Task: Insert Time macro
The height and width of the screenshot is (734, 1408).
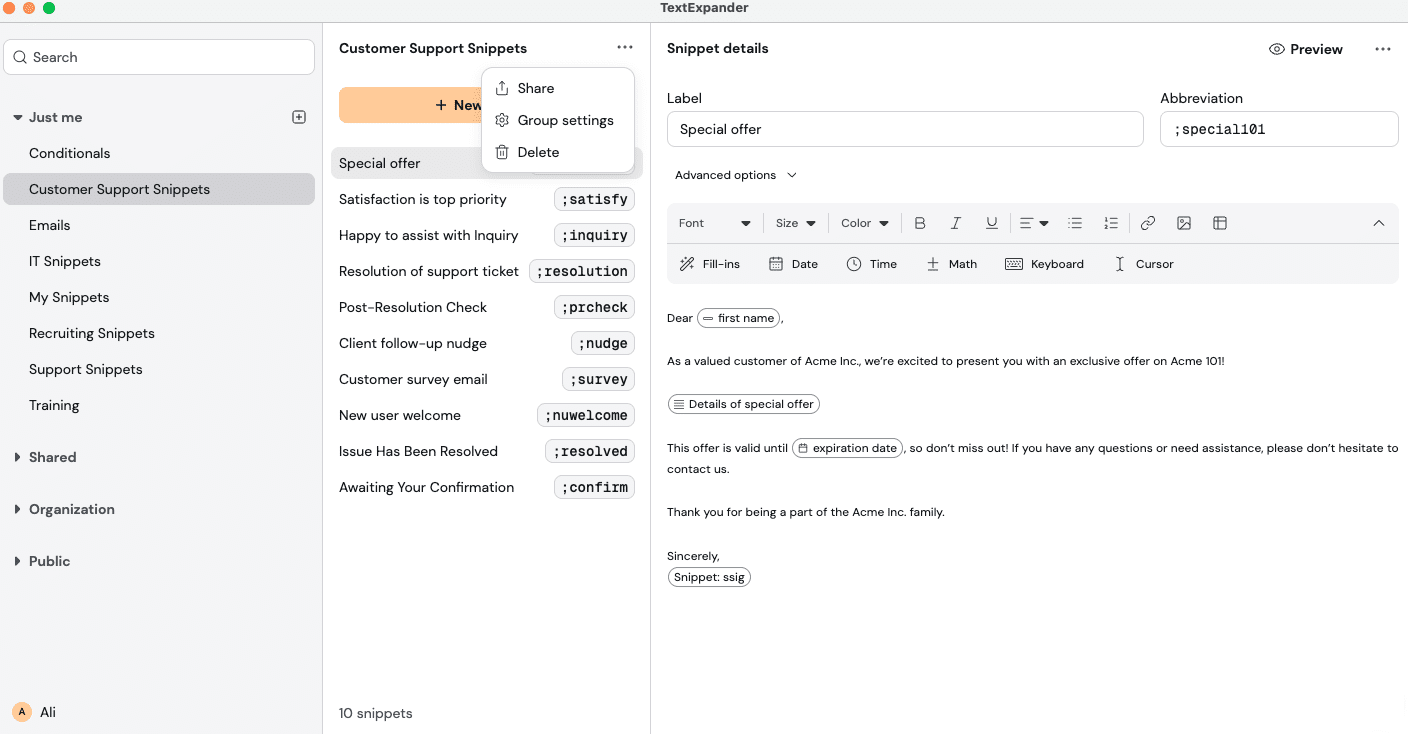Action: tap(872, 264)
